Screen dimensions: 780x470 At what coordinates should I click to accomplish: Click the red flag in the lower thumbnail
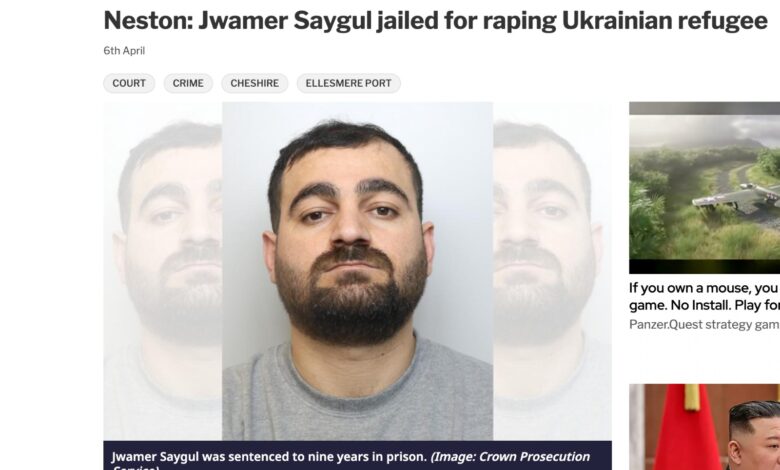[x=687, y=428]
